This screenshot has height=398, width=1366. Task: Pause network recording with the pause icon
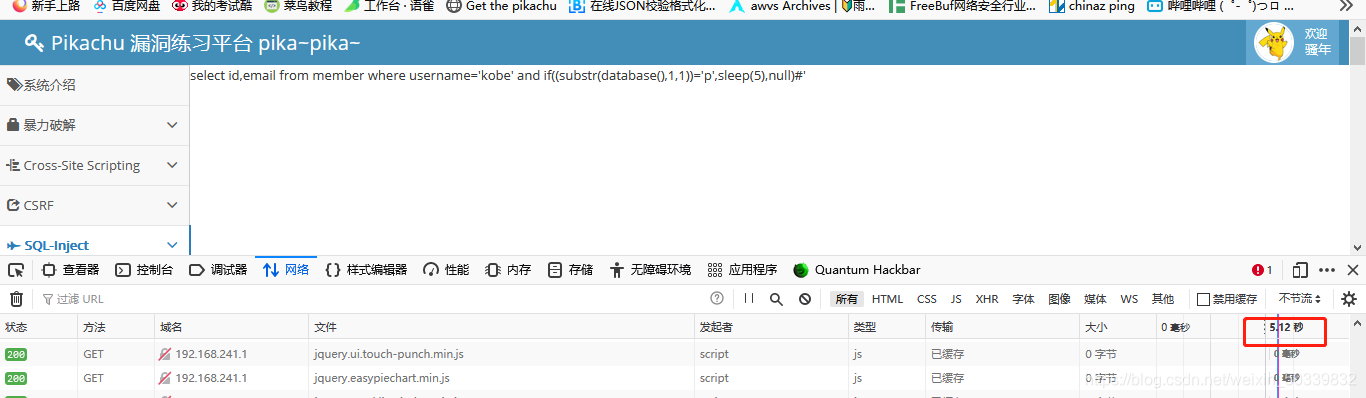coord(749,299)
